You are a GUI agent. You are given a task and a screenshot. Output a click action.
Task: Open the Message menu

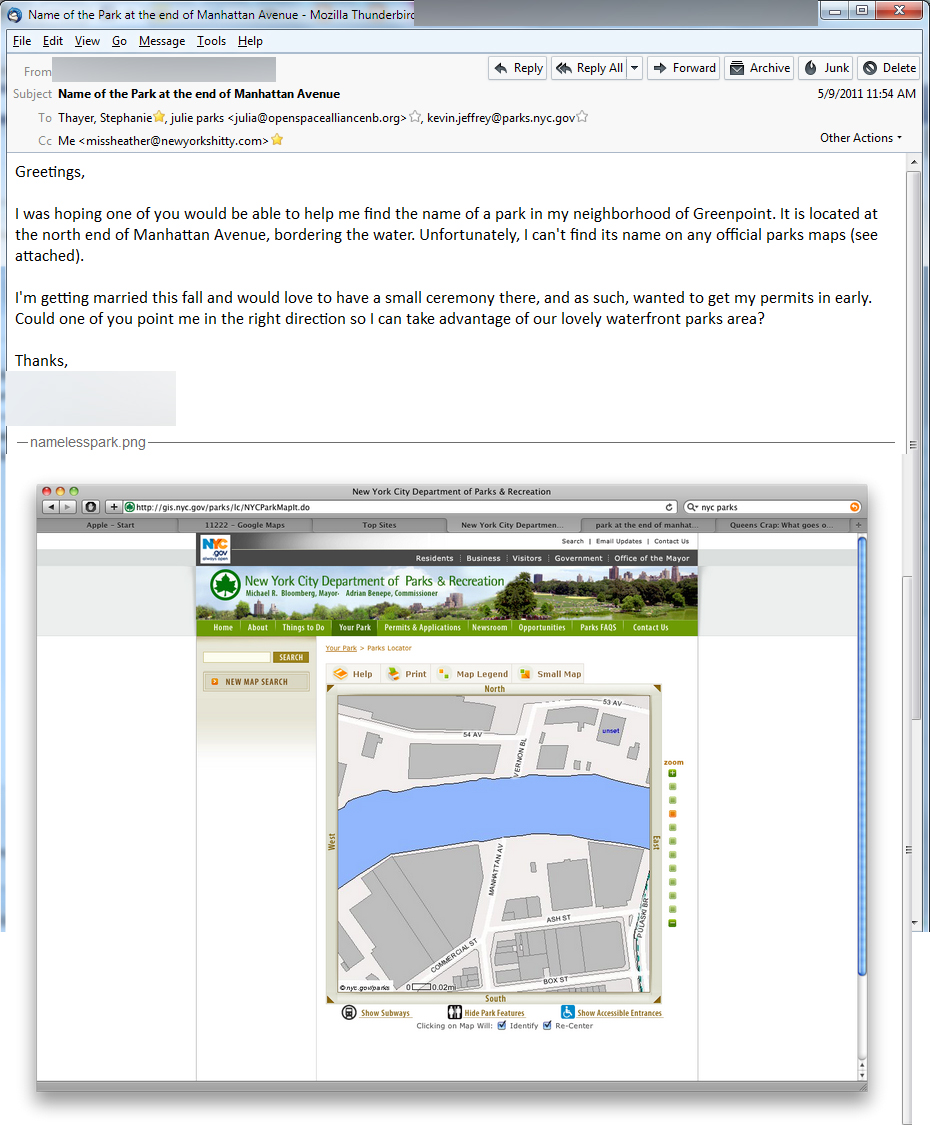(161, 41)
